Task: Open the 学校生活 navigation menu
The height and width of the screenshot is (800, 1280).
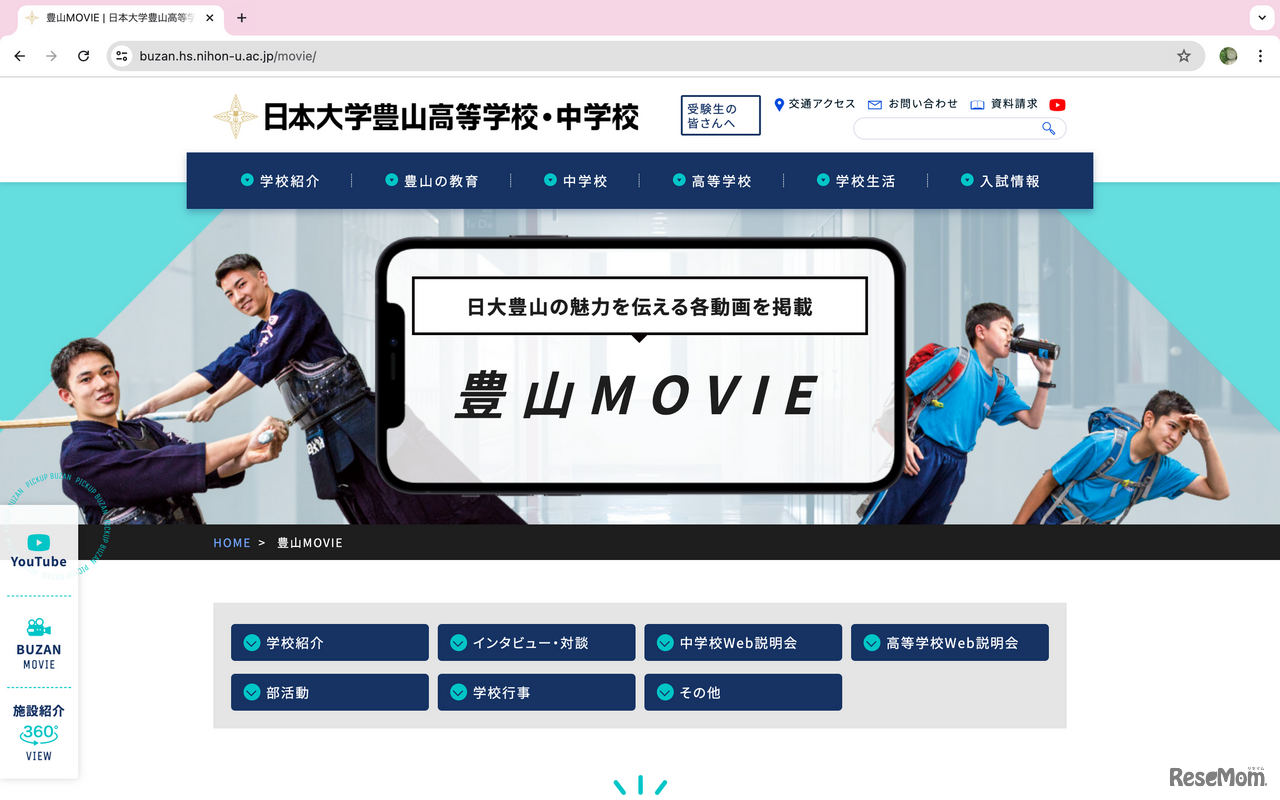Action: [x=856, y=181]
